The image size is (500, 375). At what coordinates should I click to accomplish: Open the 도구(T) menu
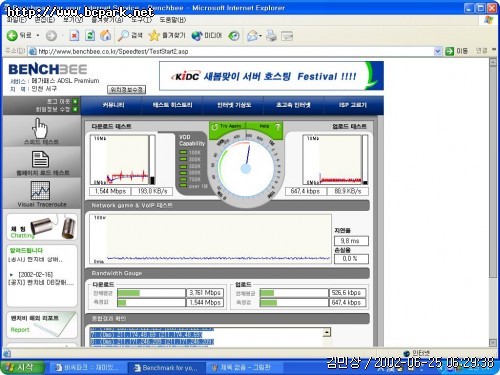pos(141,20)
